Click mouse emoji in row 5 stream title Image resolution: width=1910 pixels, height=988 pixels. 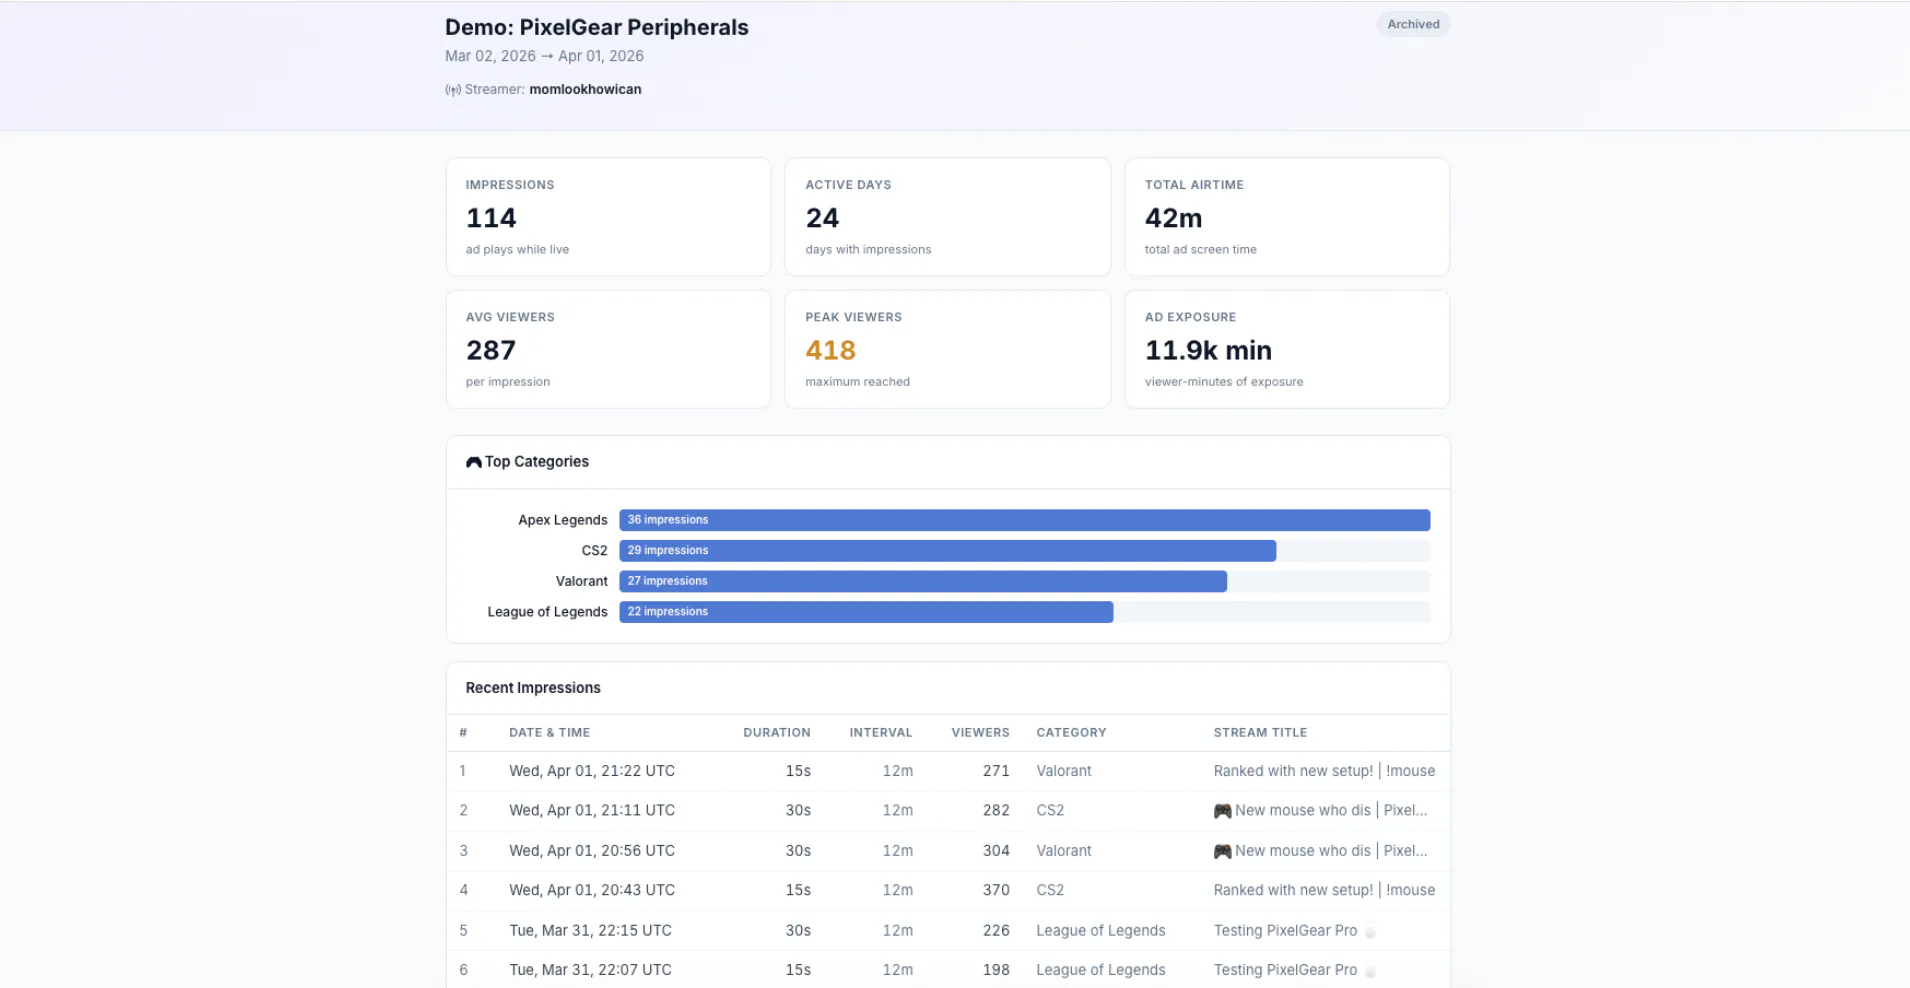(1370, 931)
